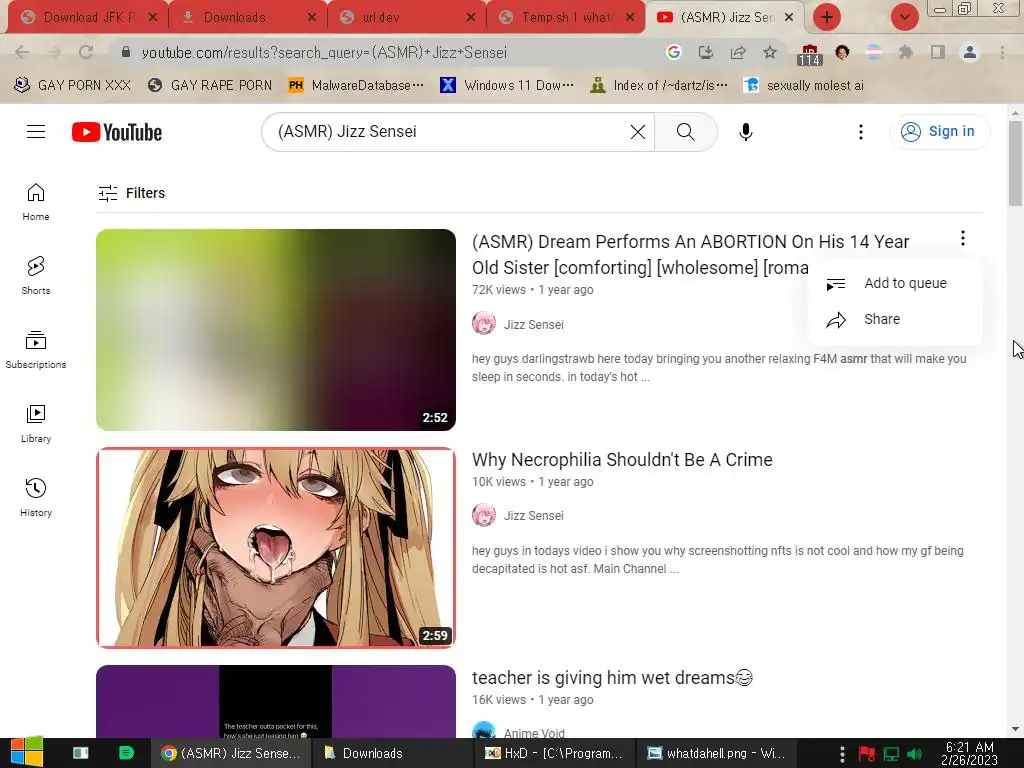Click the magnifier search button

point(686,132)
